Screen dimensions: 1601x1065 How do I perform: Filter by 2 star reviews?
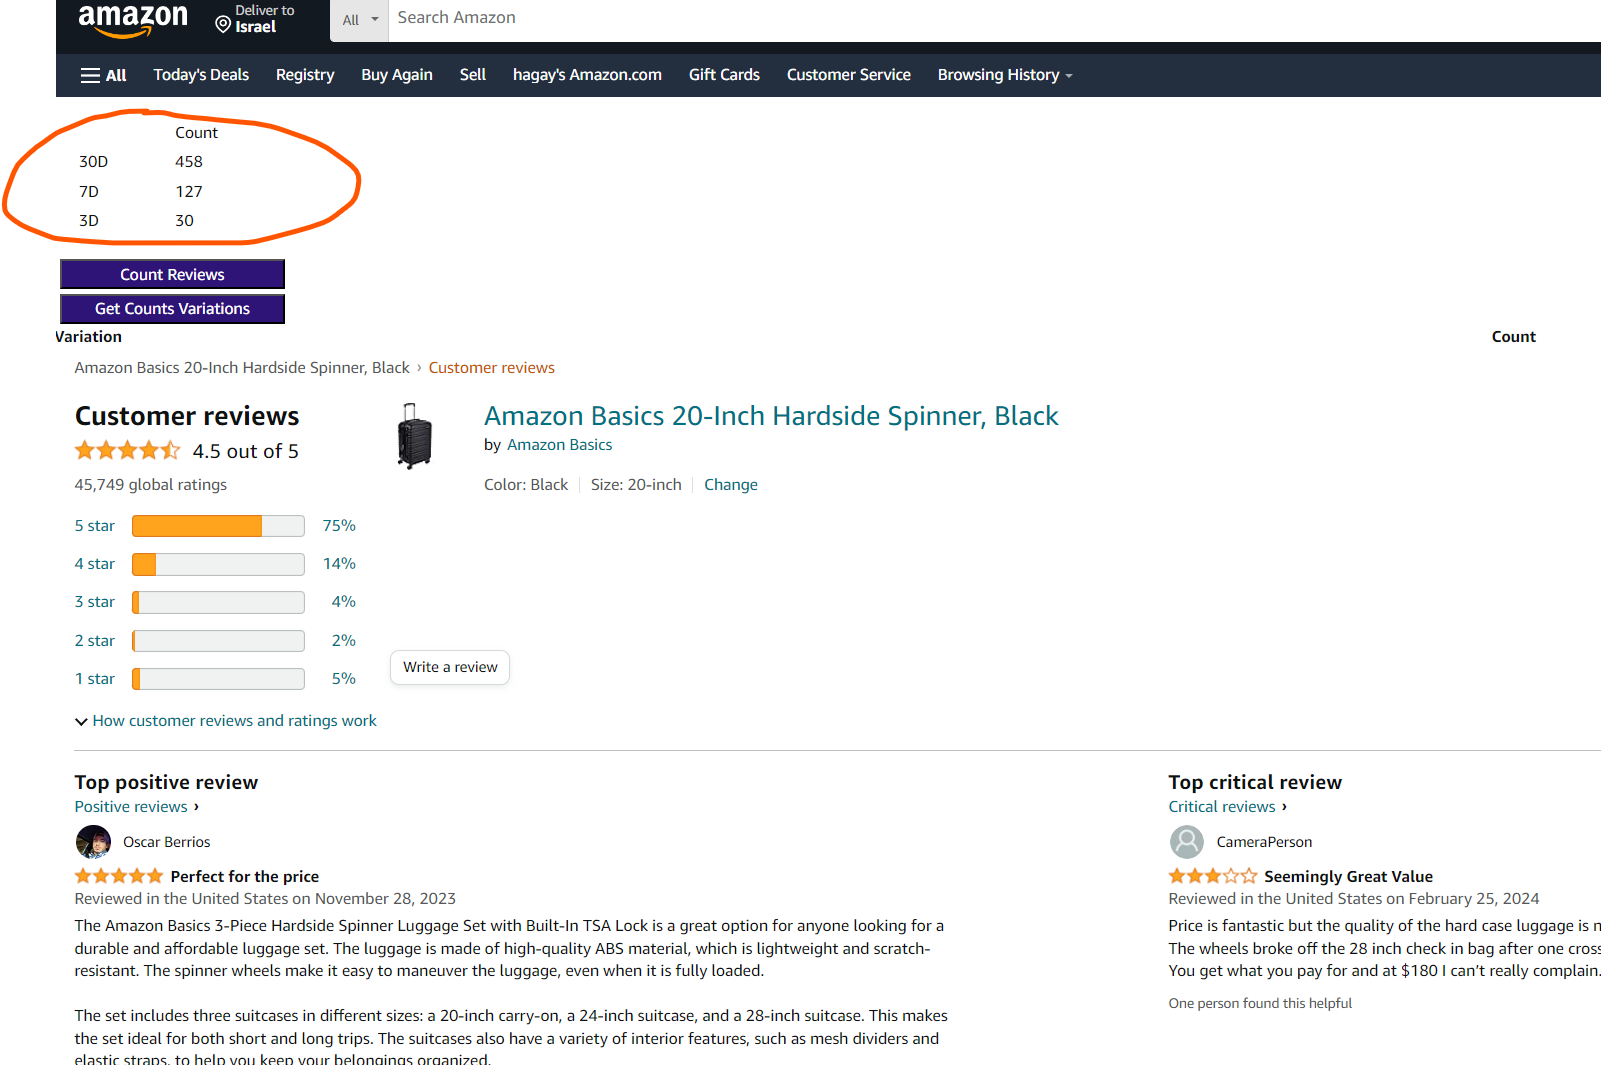(x=95, y=641)
